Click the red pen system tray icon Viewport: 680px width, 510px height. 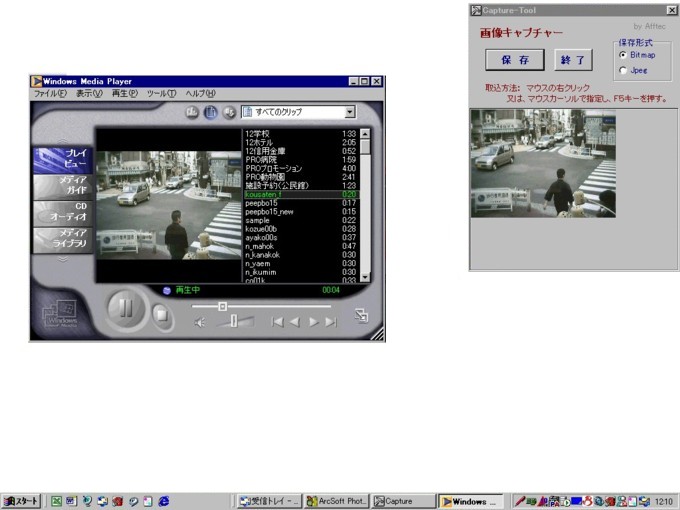[x=520, y=501]
